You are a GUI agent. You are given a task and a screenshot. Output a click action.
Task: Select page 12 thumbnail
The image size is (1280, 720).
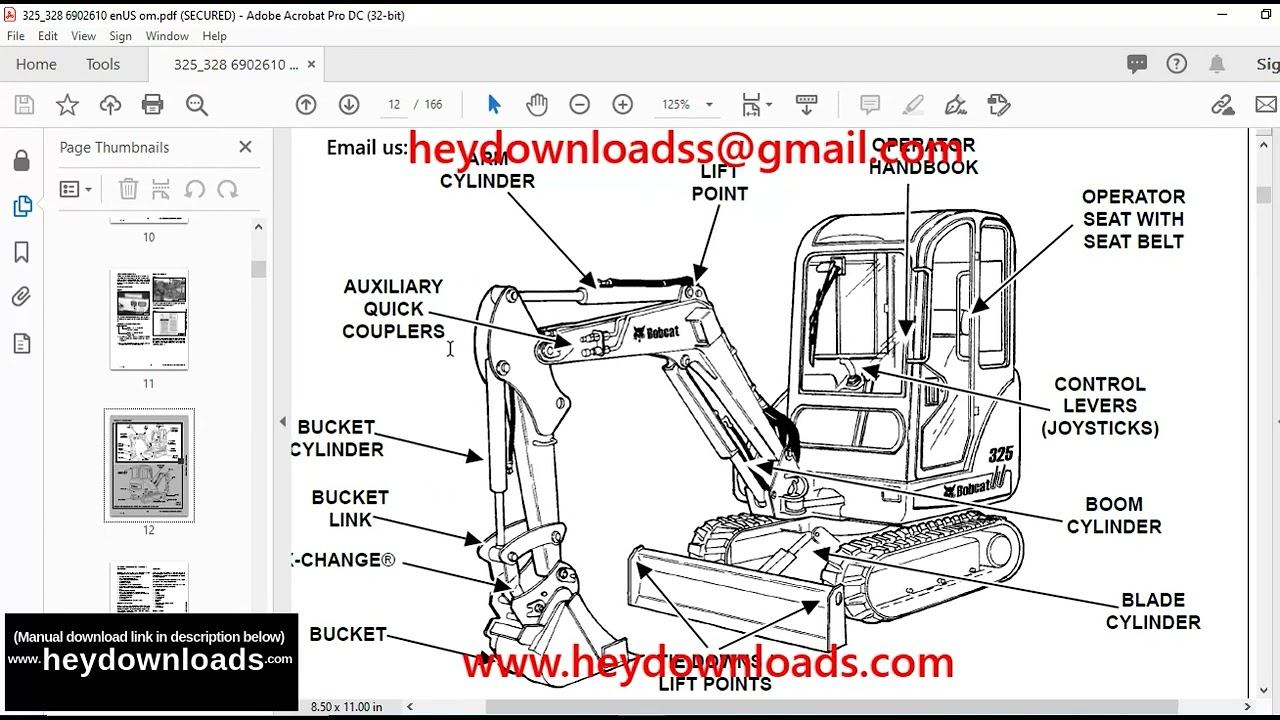pos(149,465)
